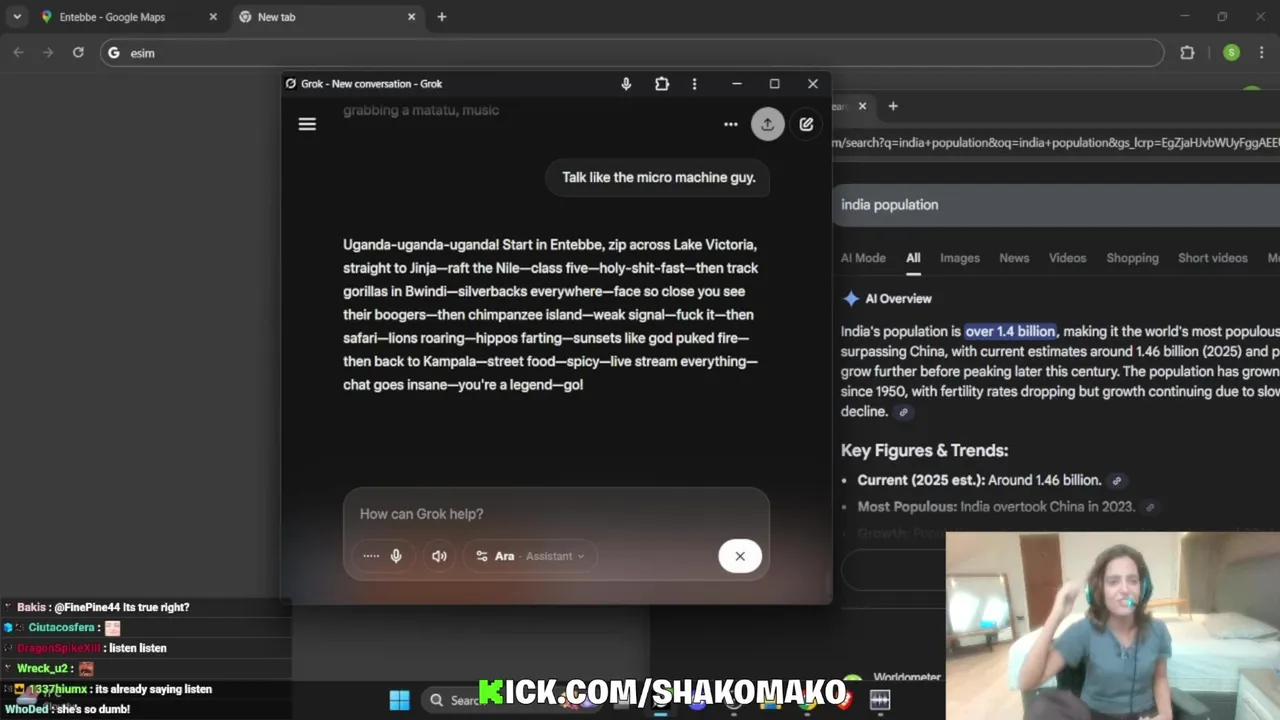Switch to Shopping search results

click(x=1132, y=258)
